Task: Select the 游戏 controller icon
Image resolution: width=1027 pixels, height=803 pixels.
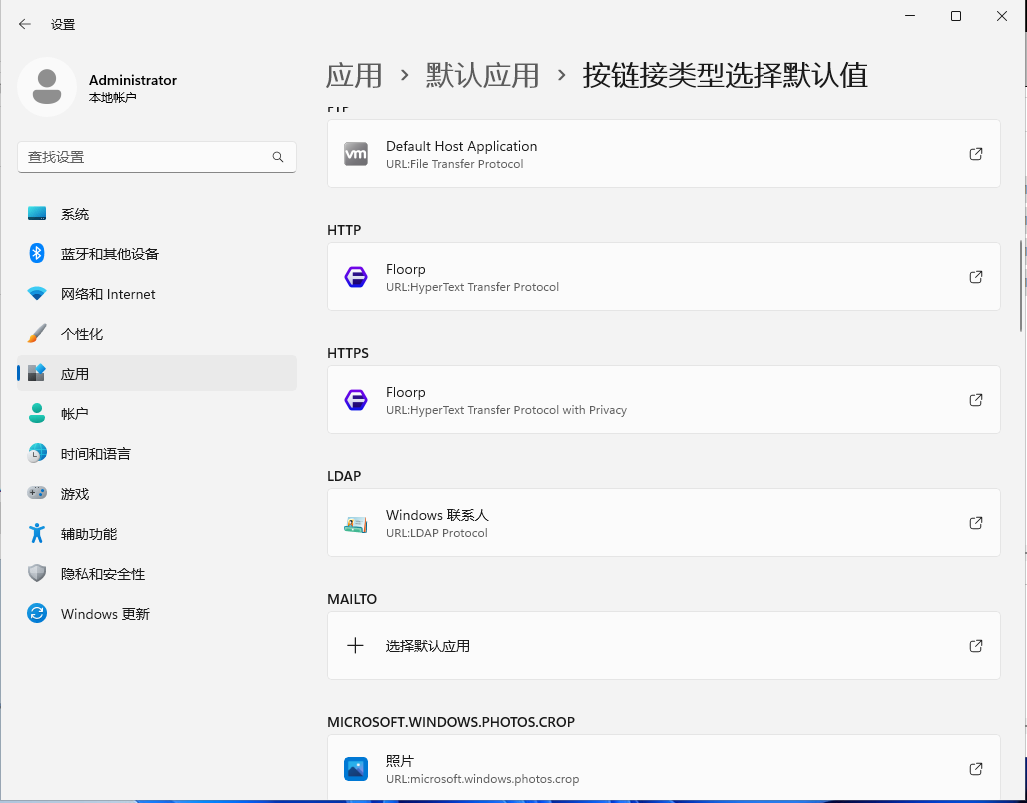Action: click(x=36, y=493)
